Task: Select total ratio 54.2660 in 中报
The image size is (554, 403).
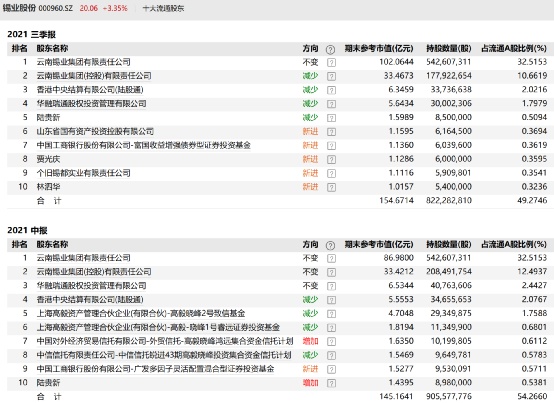Action: (x=532, y=397)
